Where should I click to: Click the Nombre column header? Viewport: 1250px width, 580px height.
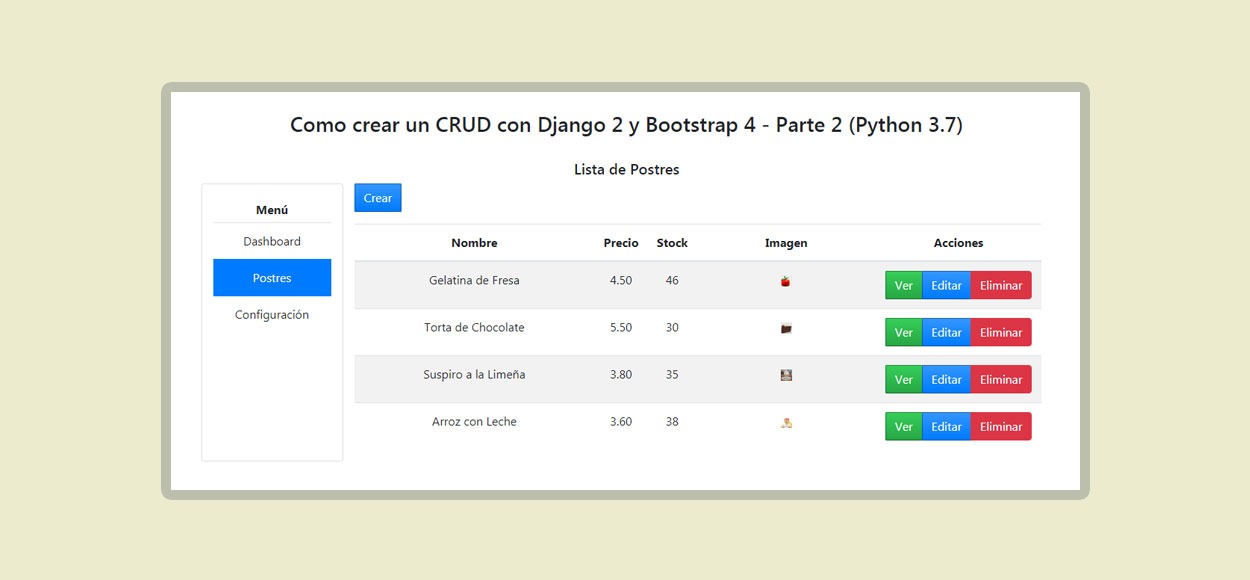tap(474, 243)
